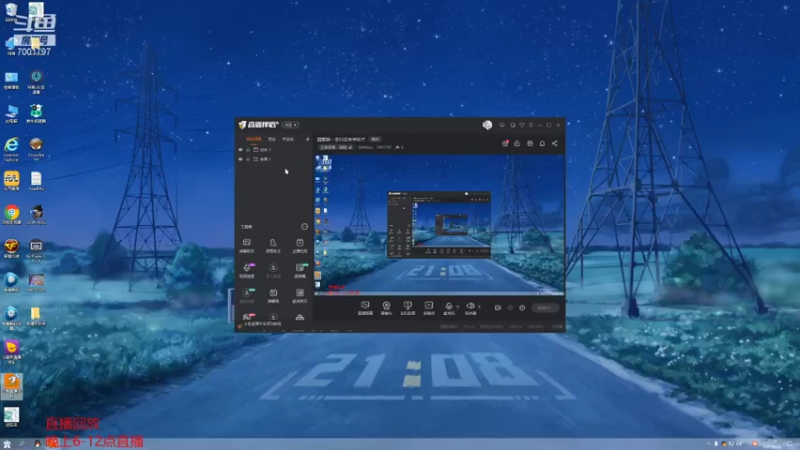Select the first source row in the list
The height and width of the screenshot is (450, 800).
pos(274,150)
